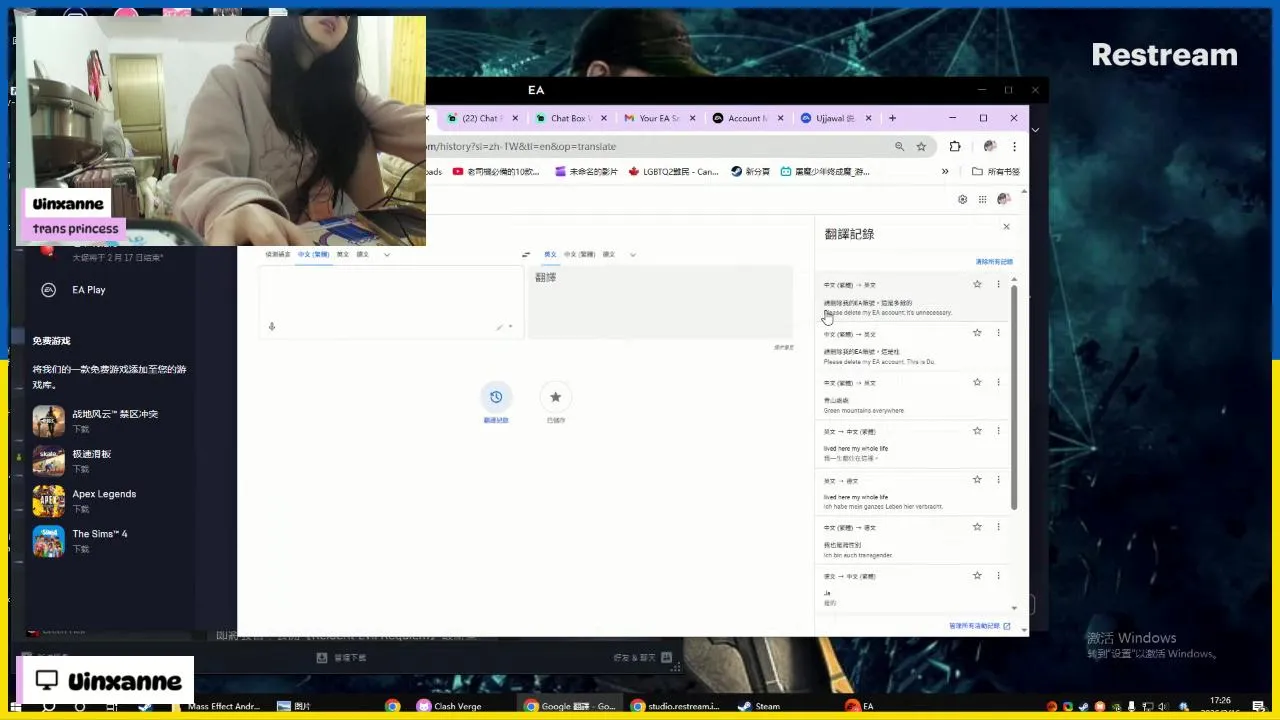Click the microphone voice input icon
Viewport: 1280px width, 720px height.
coord(272,326)
